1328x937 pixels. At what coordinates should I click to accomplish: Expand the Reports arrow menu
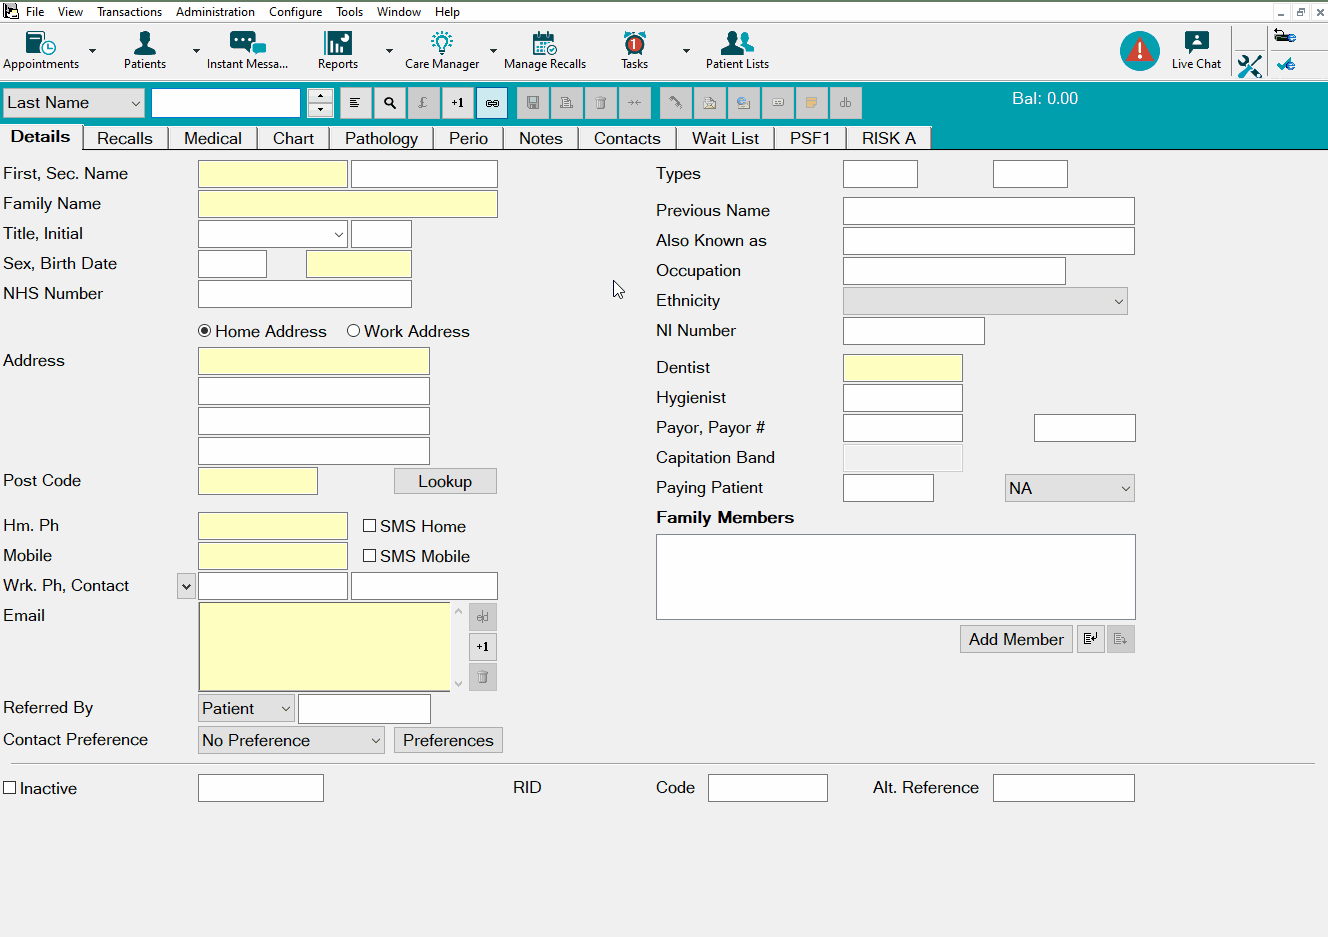[389, 51]
